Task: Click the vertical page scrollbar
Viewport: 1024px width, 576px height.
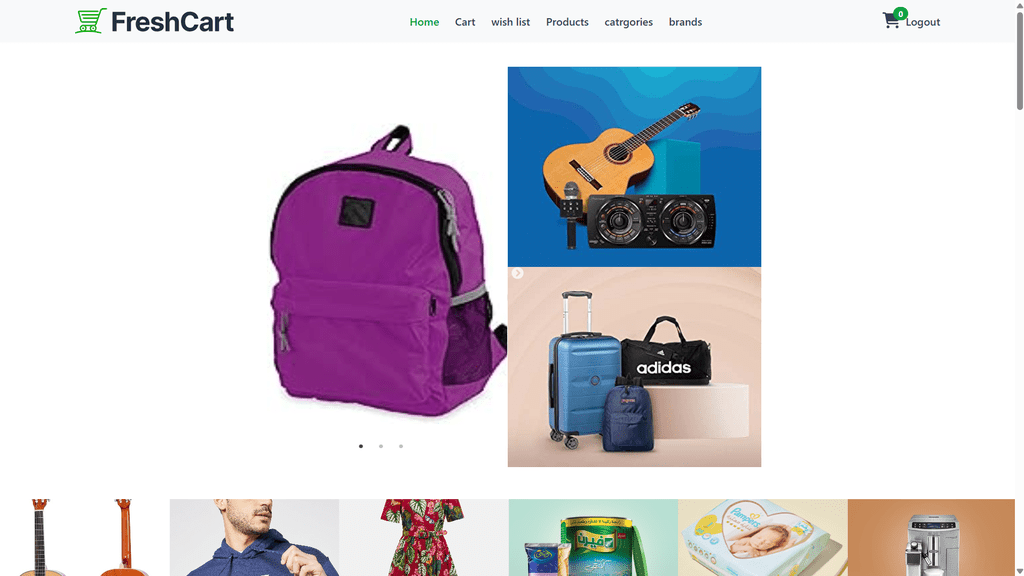Action: (1019, 288)
